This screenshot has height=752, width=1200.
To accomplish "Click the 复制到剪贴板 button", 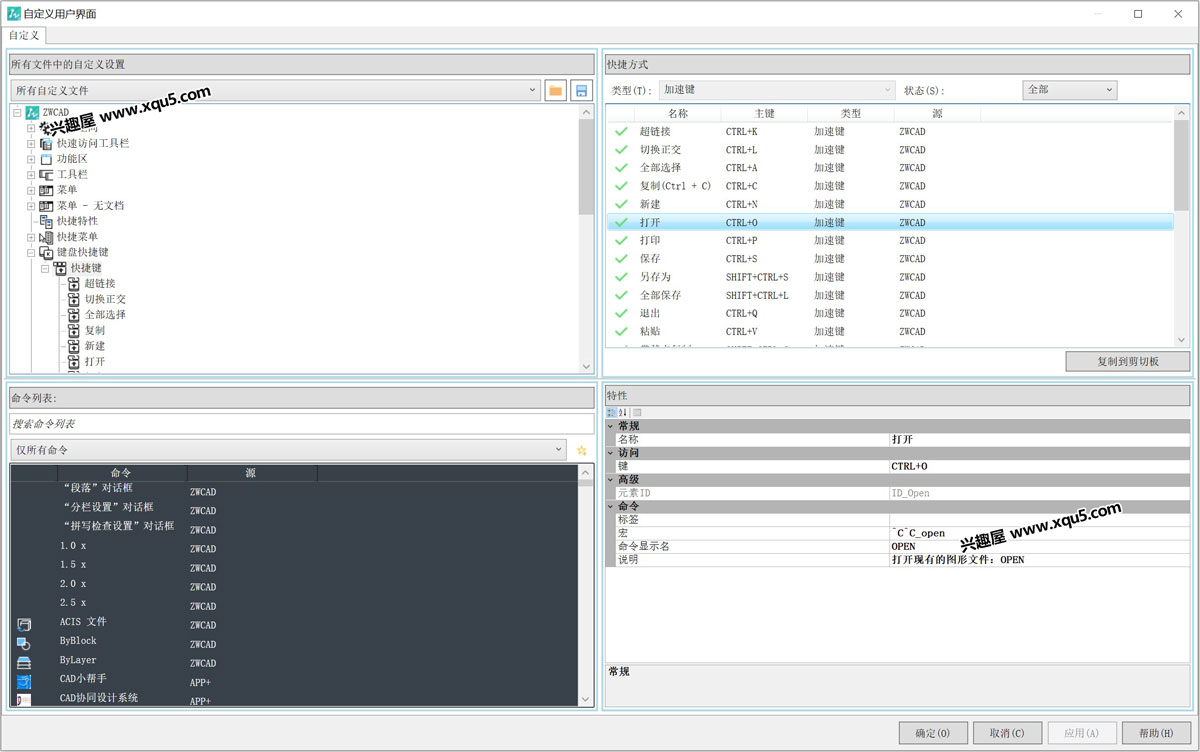I will point(1128,361).
